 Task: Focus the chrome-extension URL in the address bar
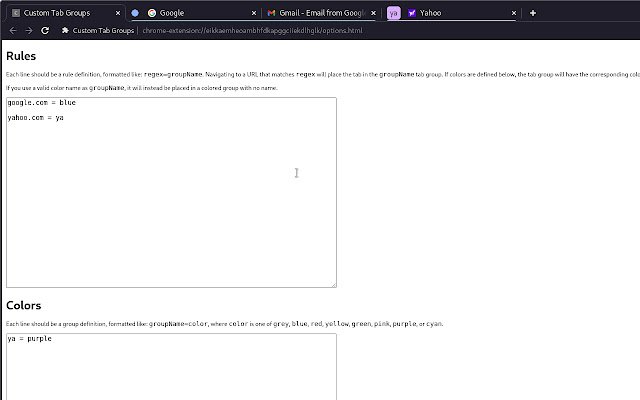click(x=252, y=31)
